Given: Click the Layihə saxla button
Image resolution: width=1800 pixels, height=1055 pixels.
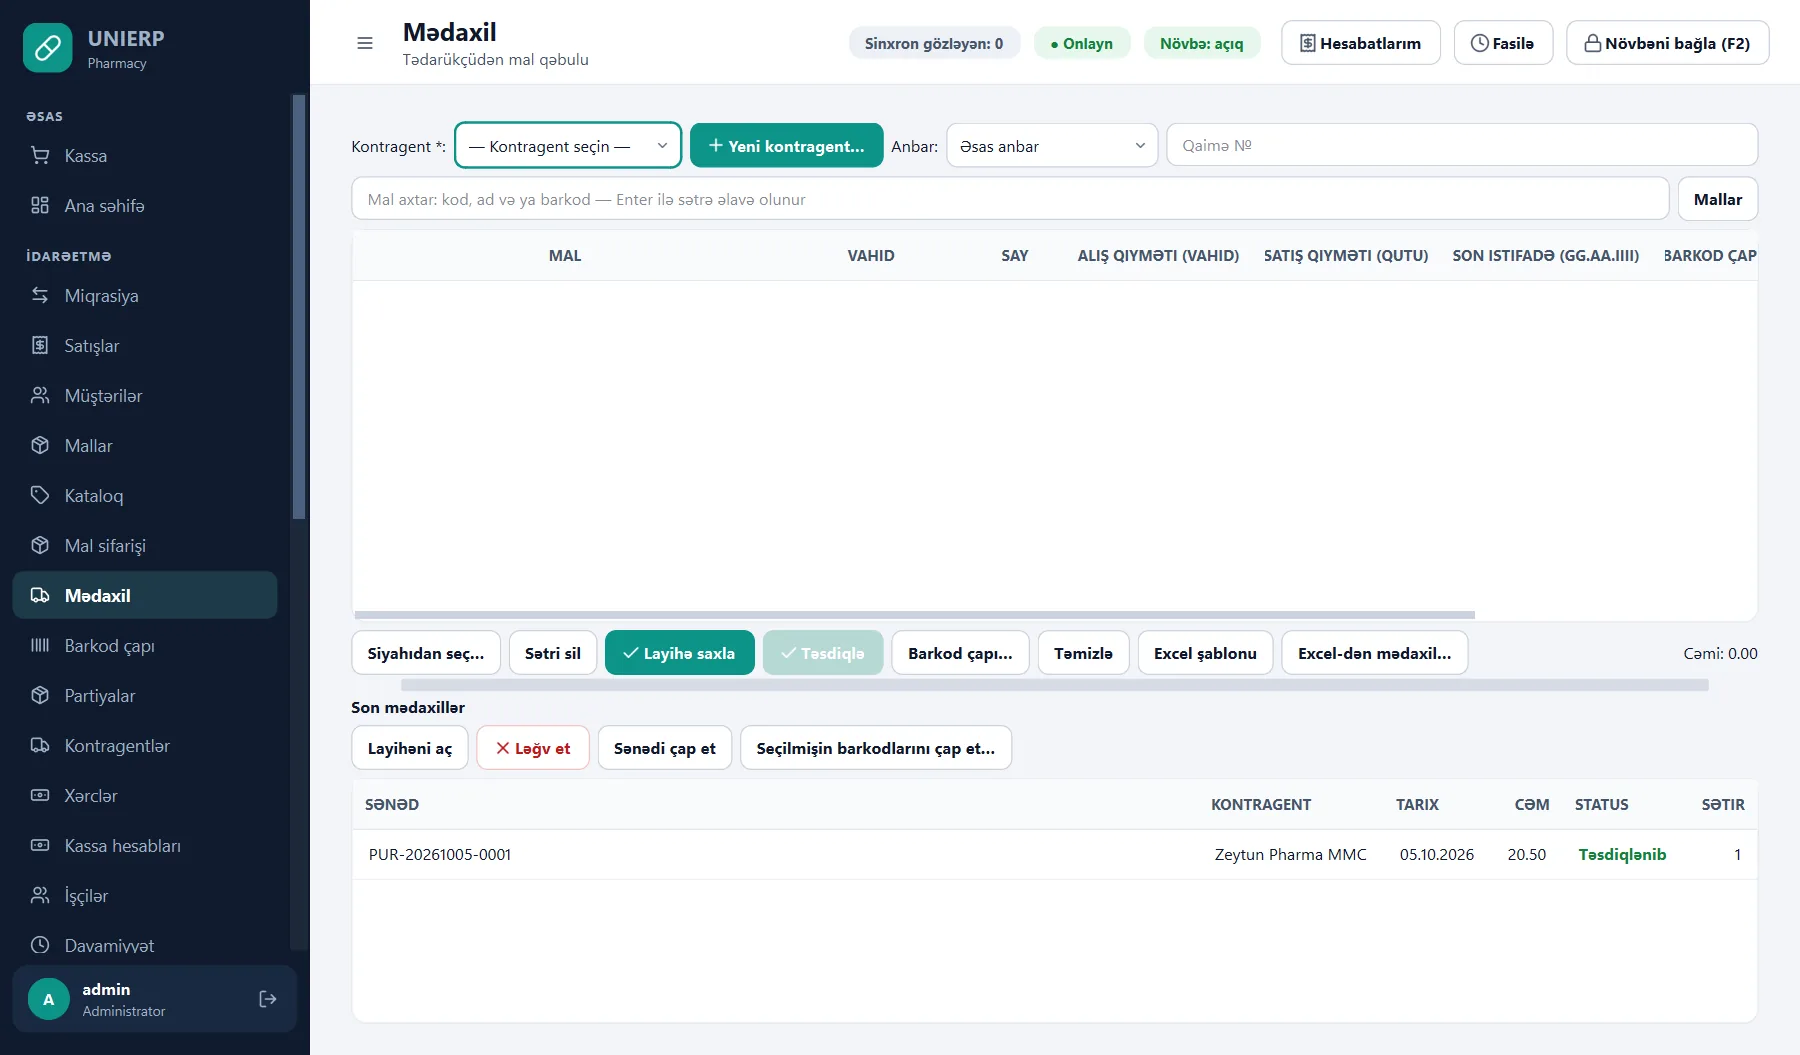Looking at the screenshot, I should pos(680,653).
